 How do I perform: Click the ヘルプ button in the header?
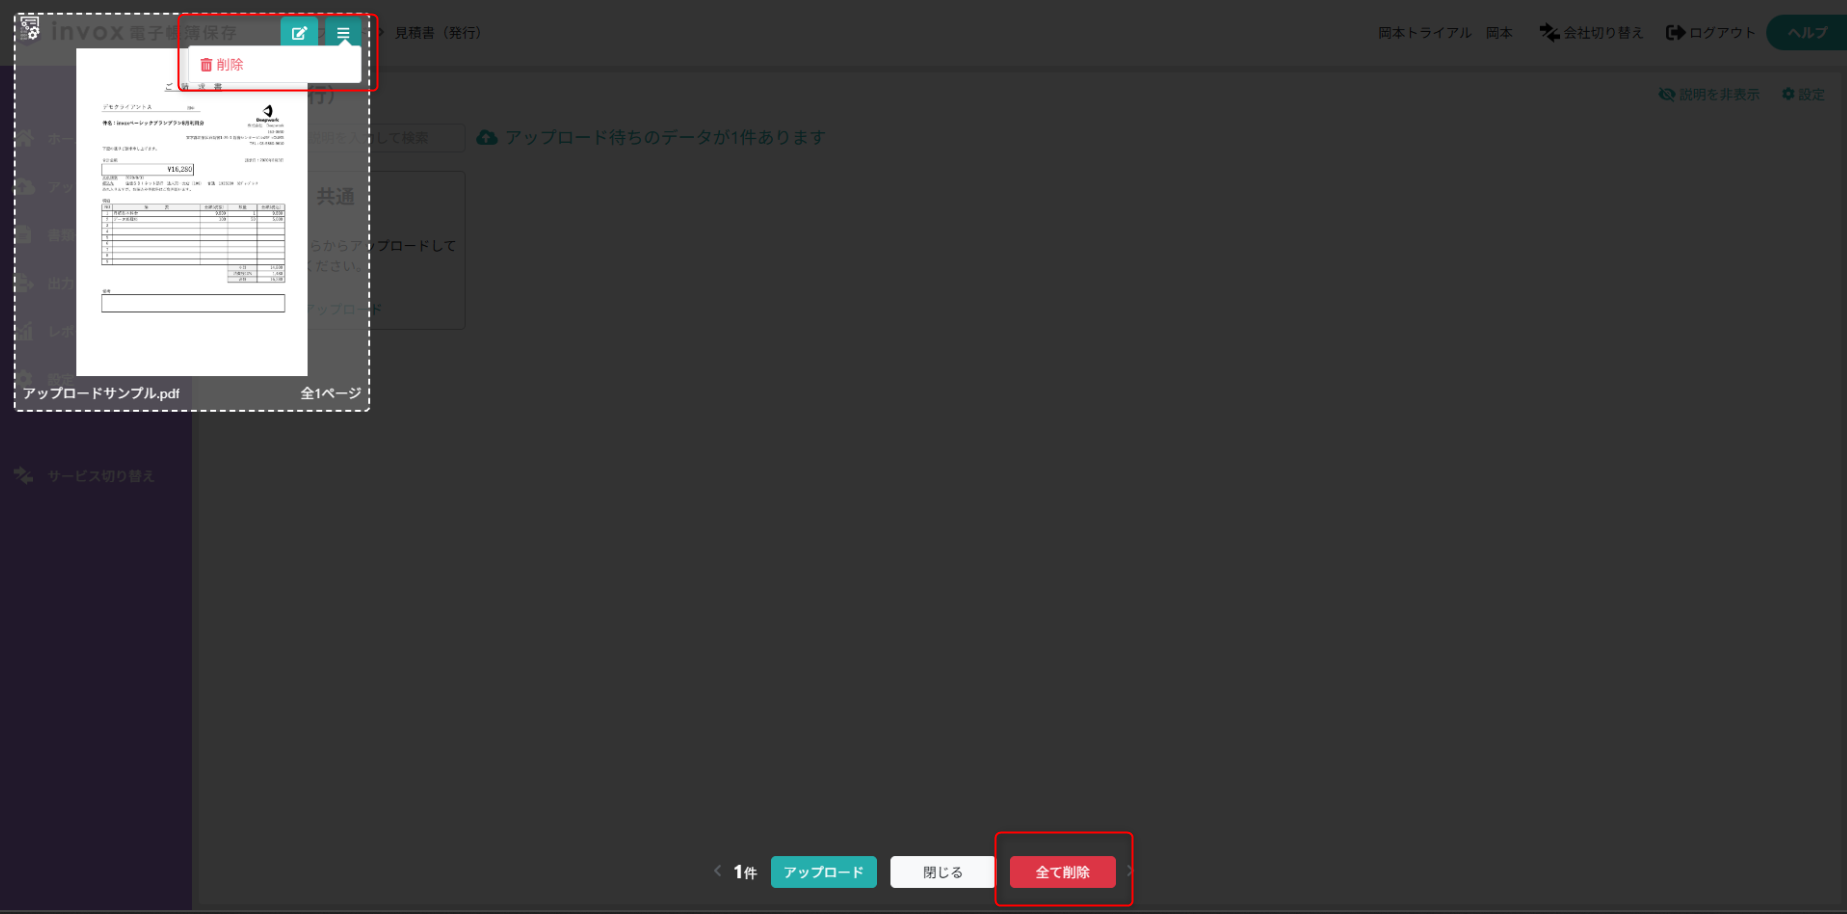1807,32
